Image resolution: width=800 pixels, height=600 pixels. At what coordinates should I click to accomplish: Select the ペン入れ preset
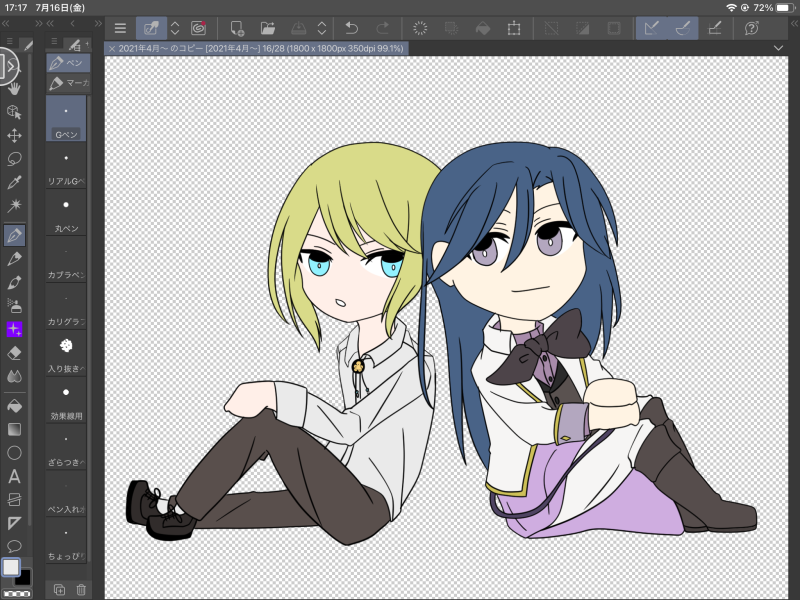point(66,494)
